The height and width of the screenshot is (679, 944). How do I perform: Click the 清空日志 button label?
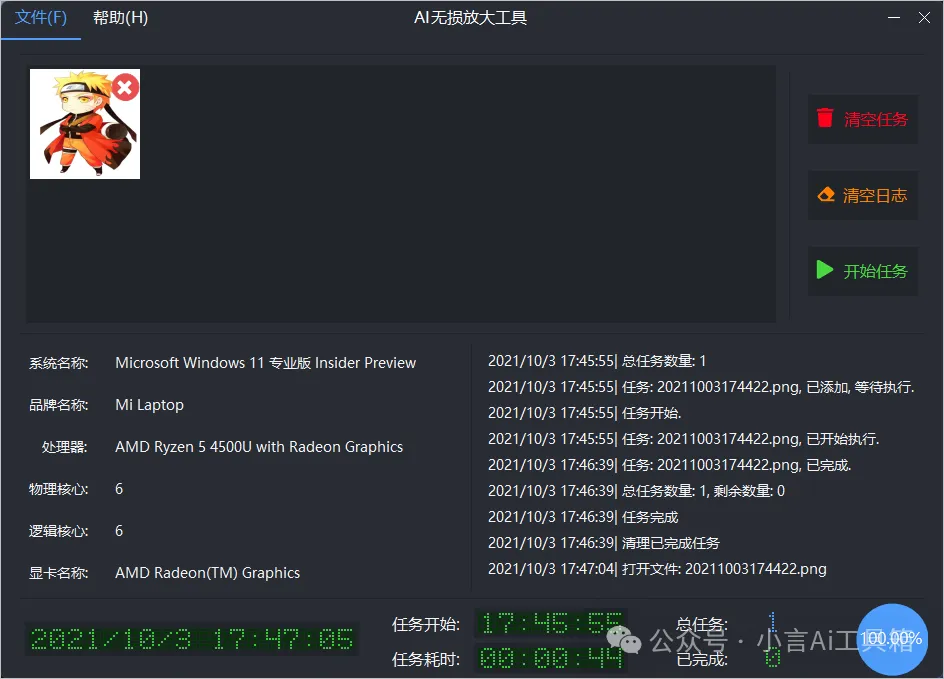875,196
